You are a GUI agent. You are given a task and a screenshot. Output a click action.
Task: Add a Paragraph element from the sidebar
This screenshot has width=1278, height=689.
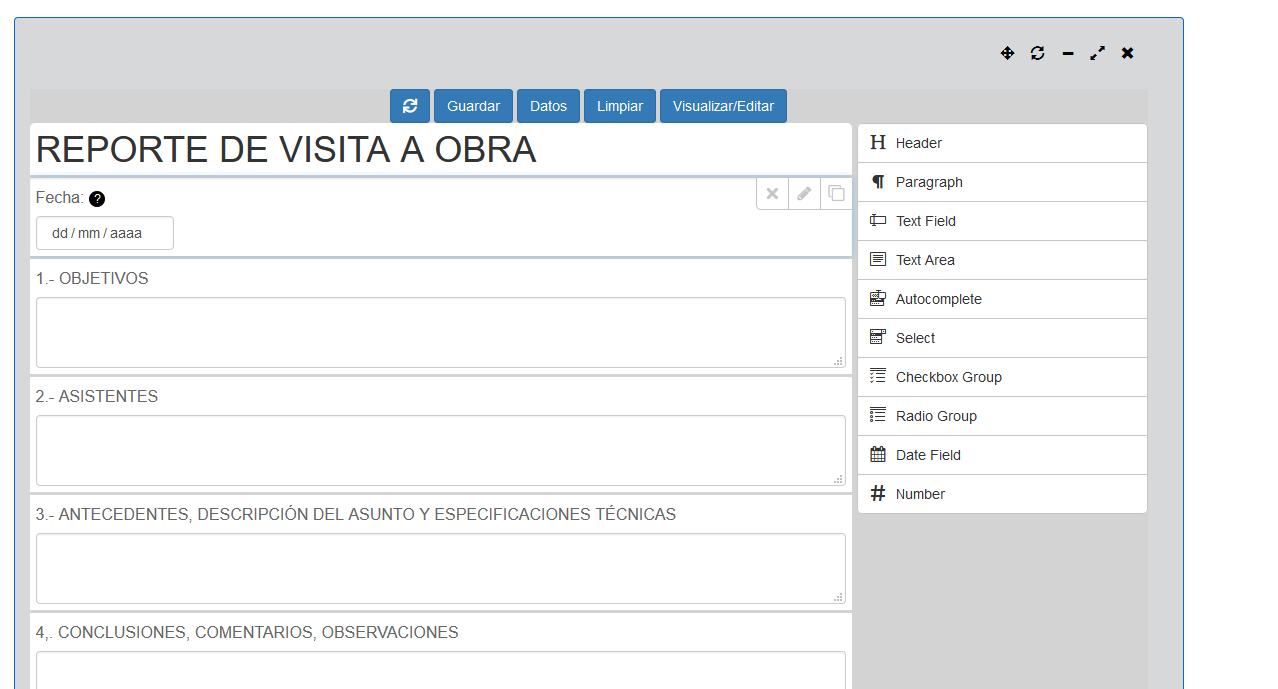coord(1002,182)
